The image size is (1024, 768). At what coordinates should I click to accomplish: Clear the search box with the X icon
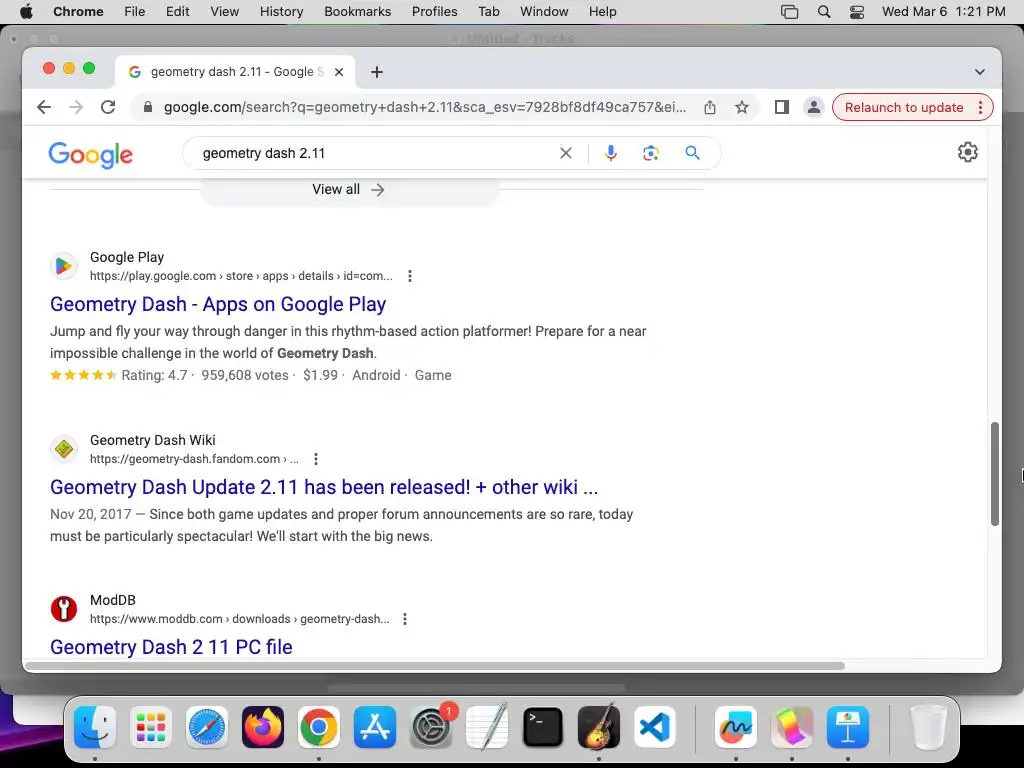click(566, 153)
